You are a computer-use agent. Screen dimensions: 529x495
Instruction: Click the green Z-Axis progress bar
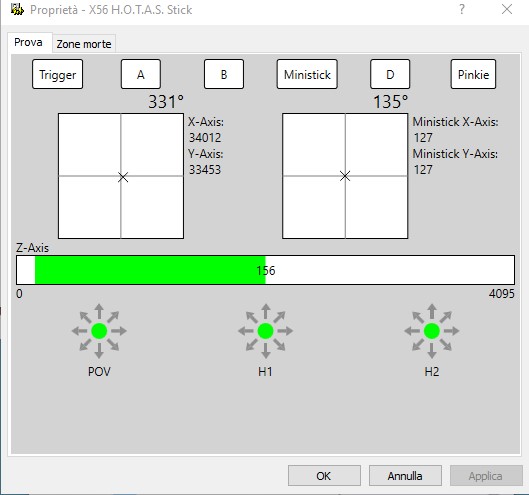(x=266, y=270)
